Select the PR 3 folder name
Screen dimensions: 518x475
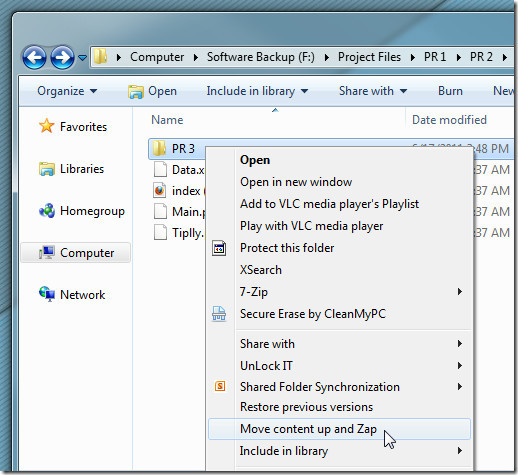pos(183,149)
